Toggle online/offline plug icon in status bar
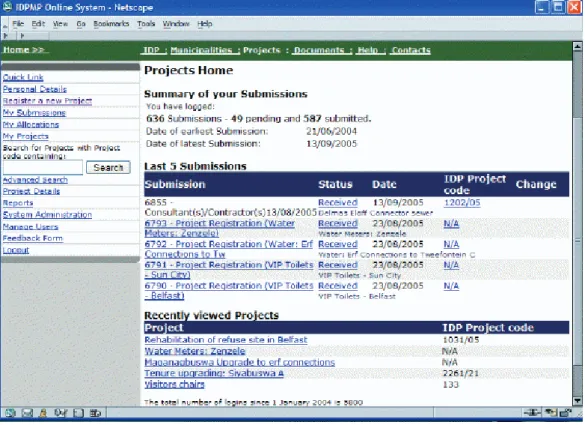The height and width of the screenshot is (425, 585). 532,412
